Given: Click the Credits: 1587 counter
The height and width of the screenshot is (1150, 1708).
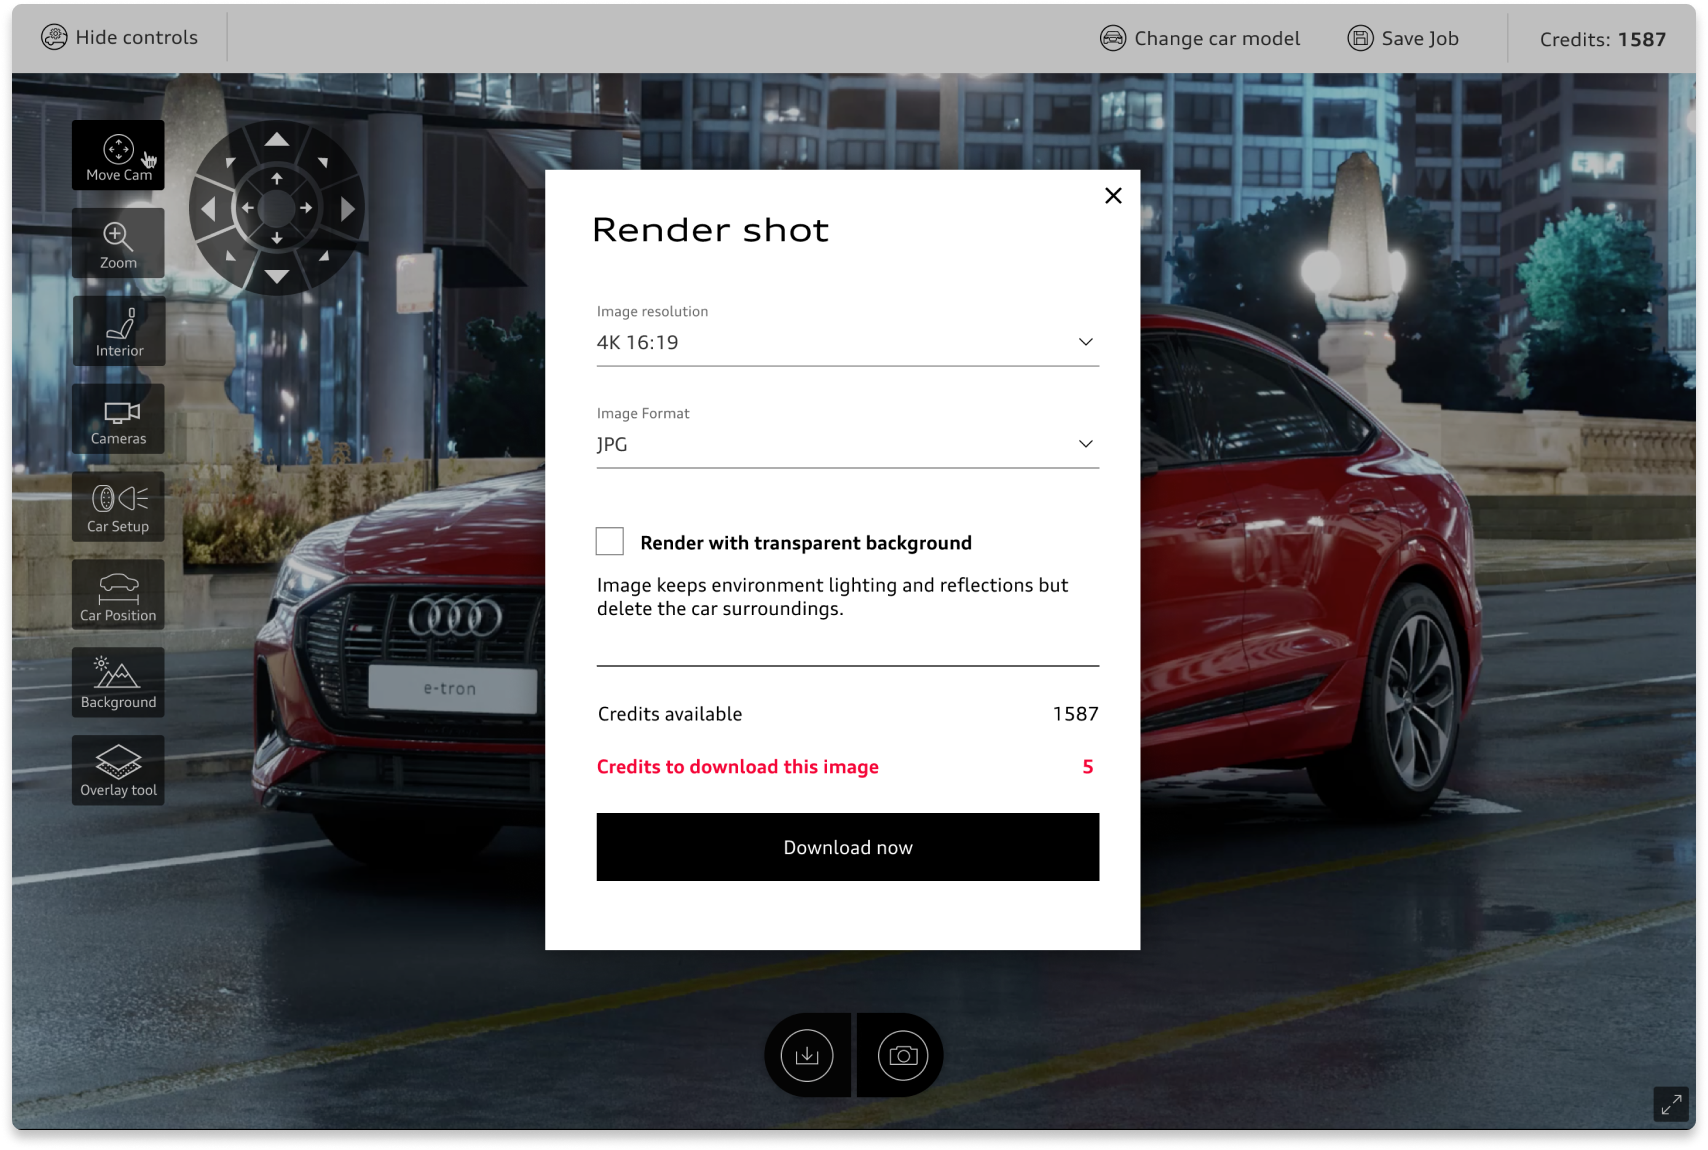Looking at the screenshot, I should coord(1603,39).
